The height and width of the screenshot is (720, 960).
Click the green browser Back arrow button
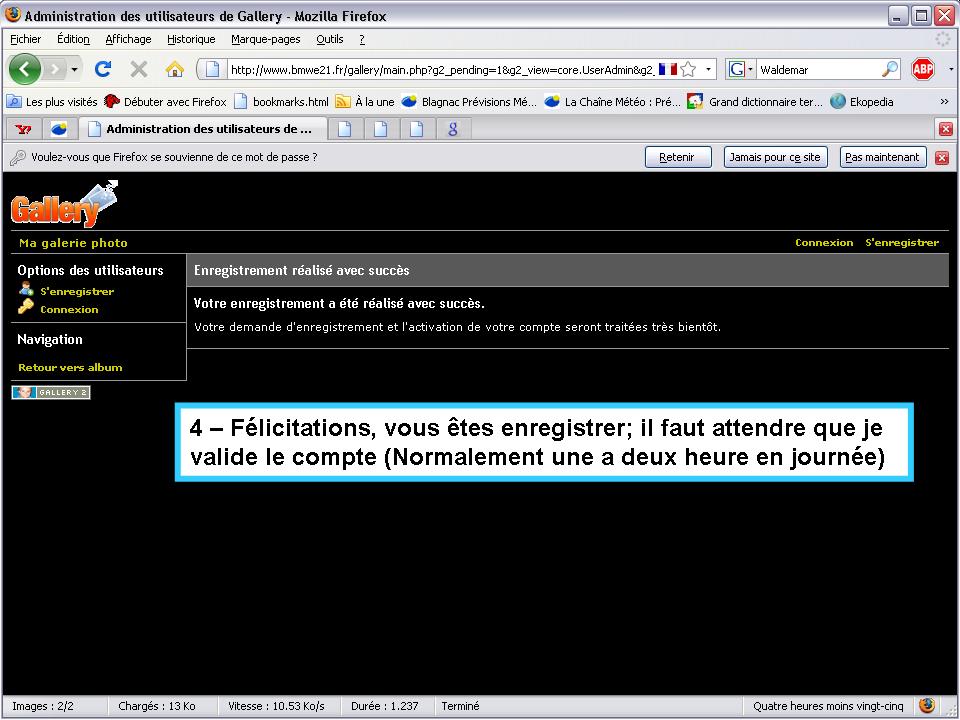click(25, 69)
